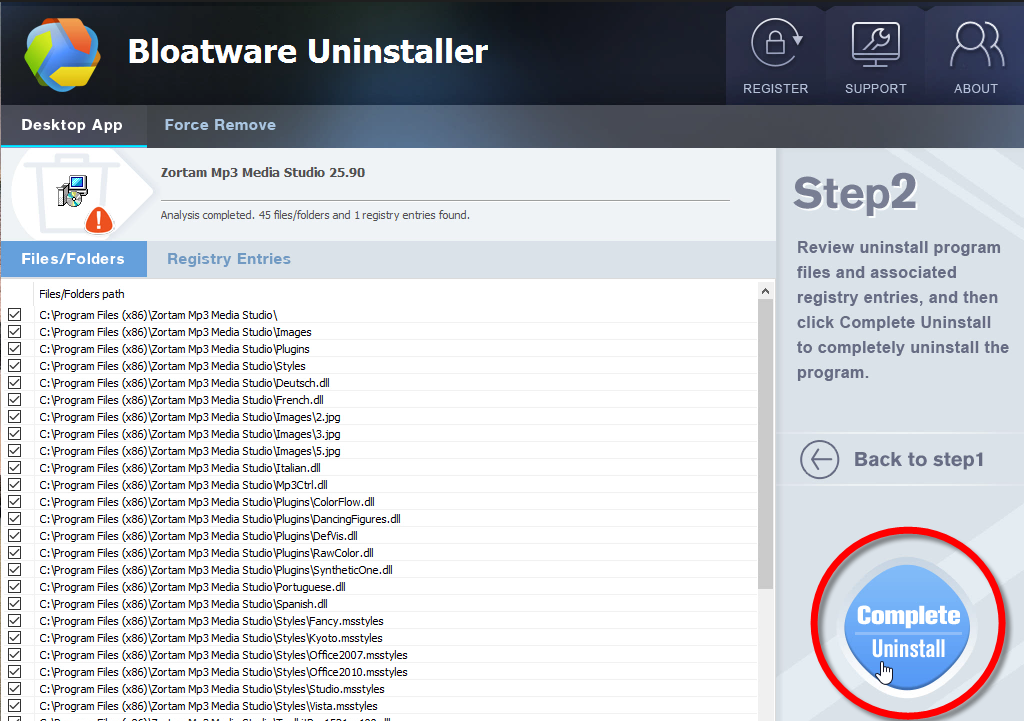Uncheck Spanish.dll file entry
Image resolution: width=1024 pixels, height=721 pixels.
[14, 603]
